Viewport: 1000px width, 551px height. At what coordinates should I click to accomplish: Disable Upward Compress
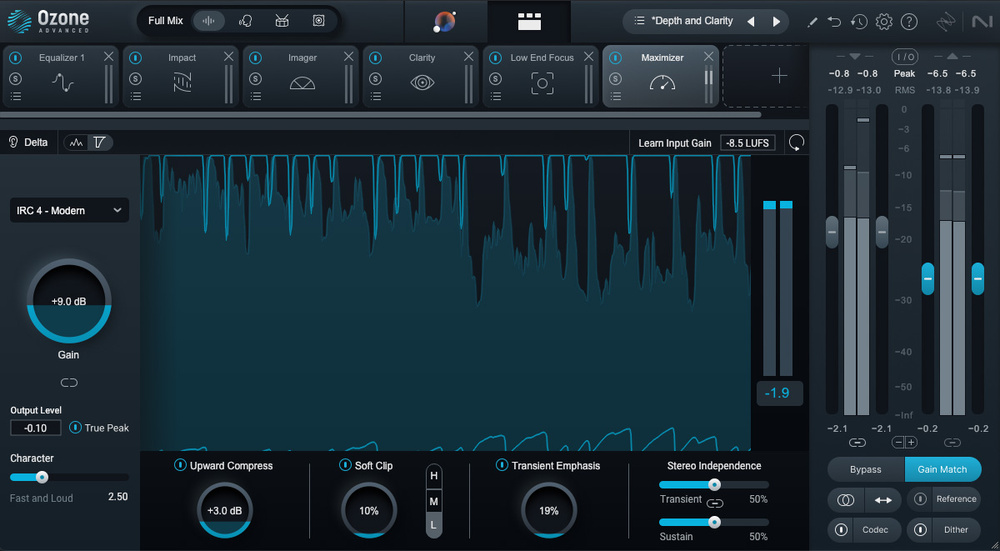point(180,466)
